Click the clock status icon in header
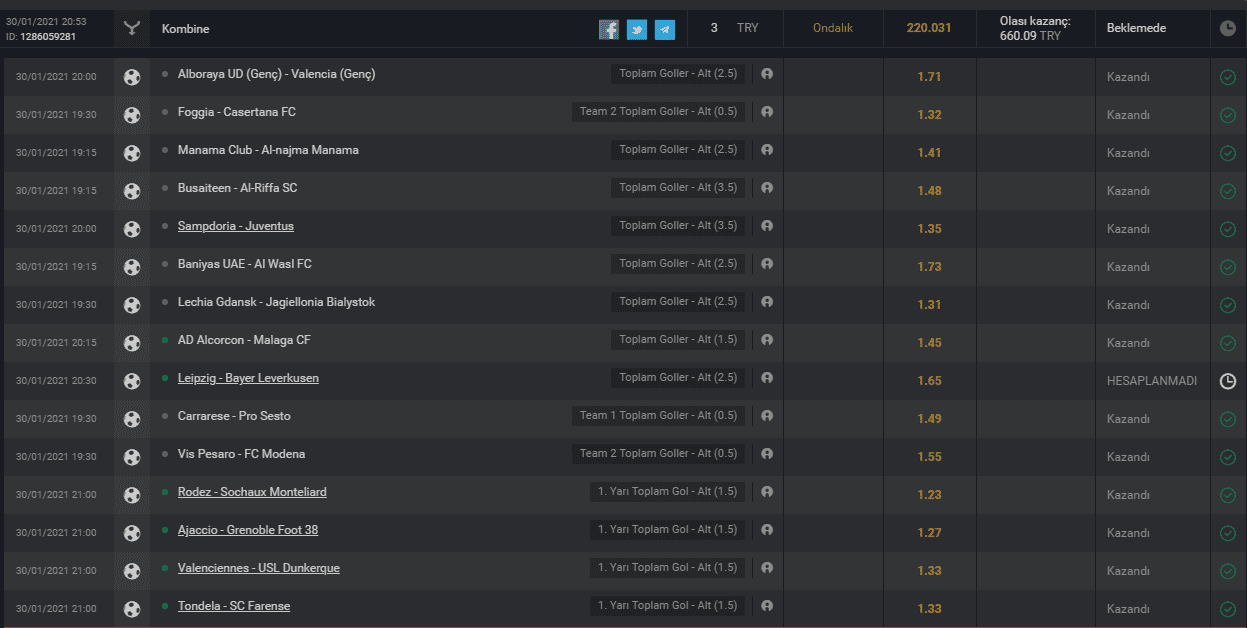The image size is (1247, 628). click(x=1228, y=29)
